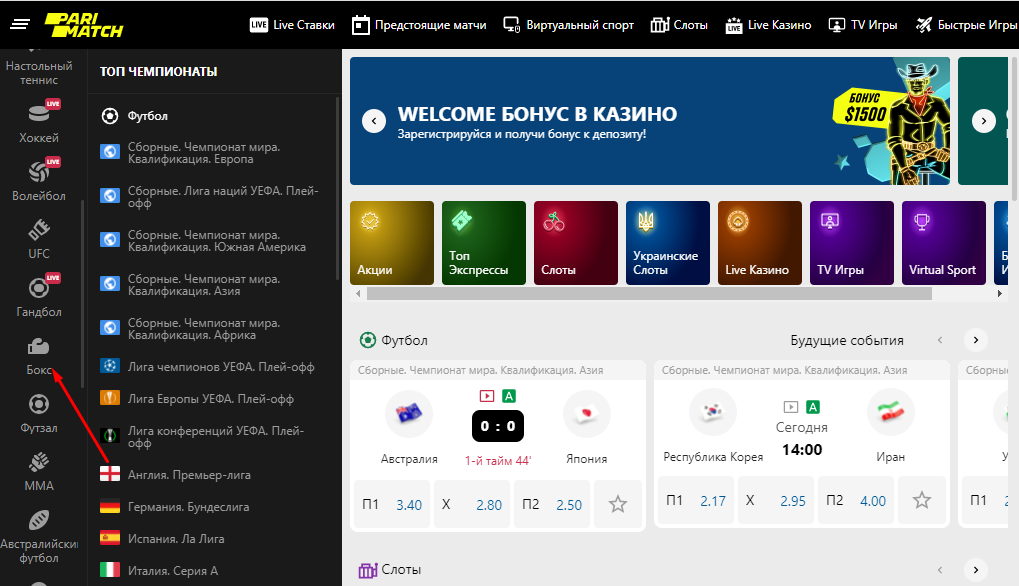Favorite the Австралия-Япония match star
The height and width of the screenshot is (586, 1019).
(x=618, y=504)
